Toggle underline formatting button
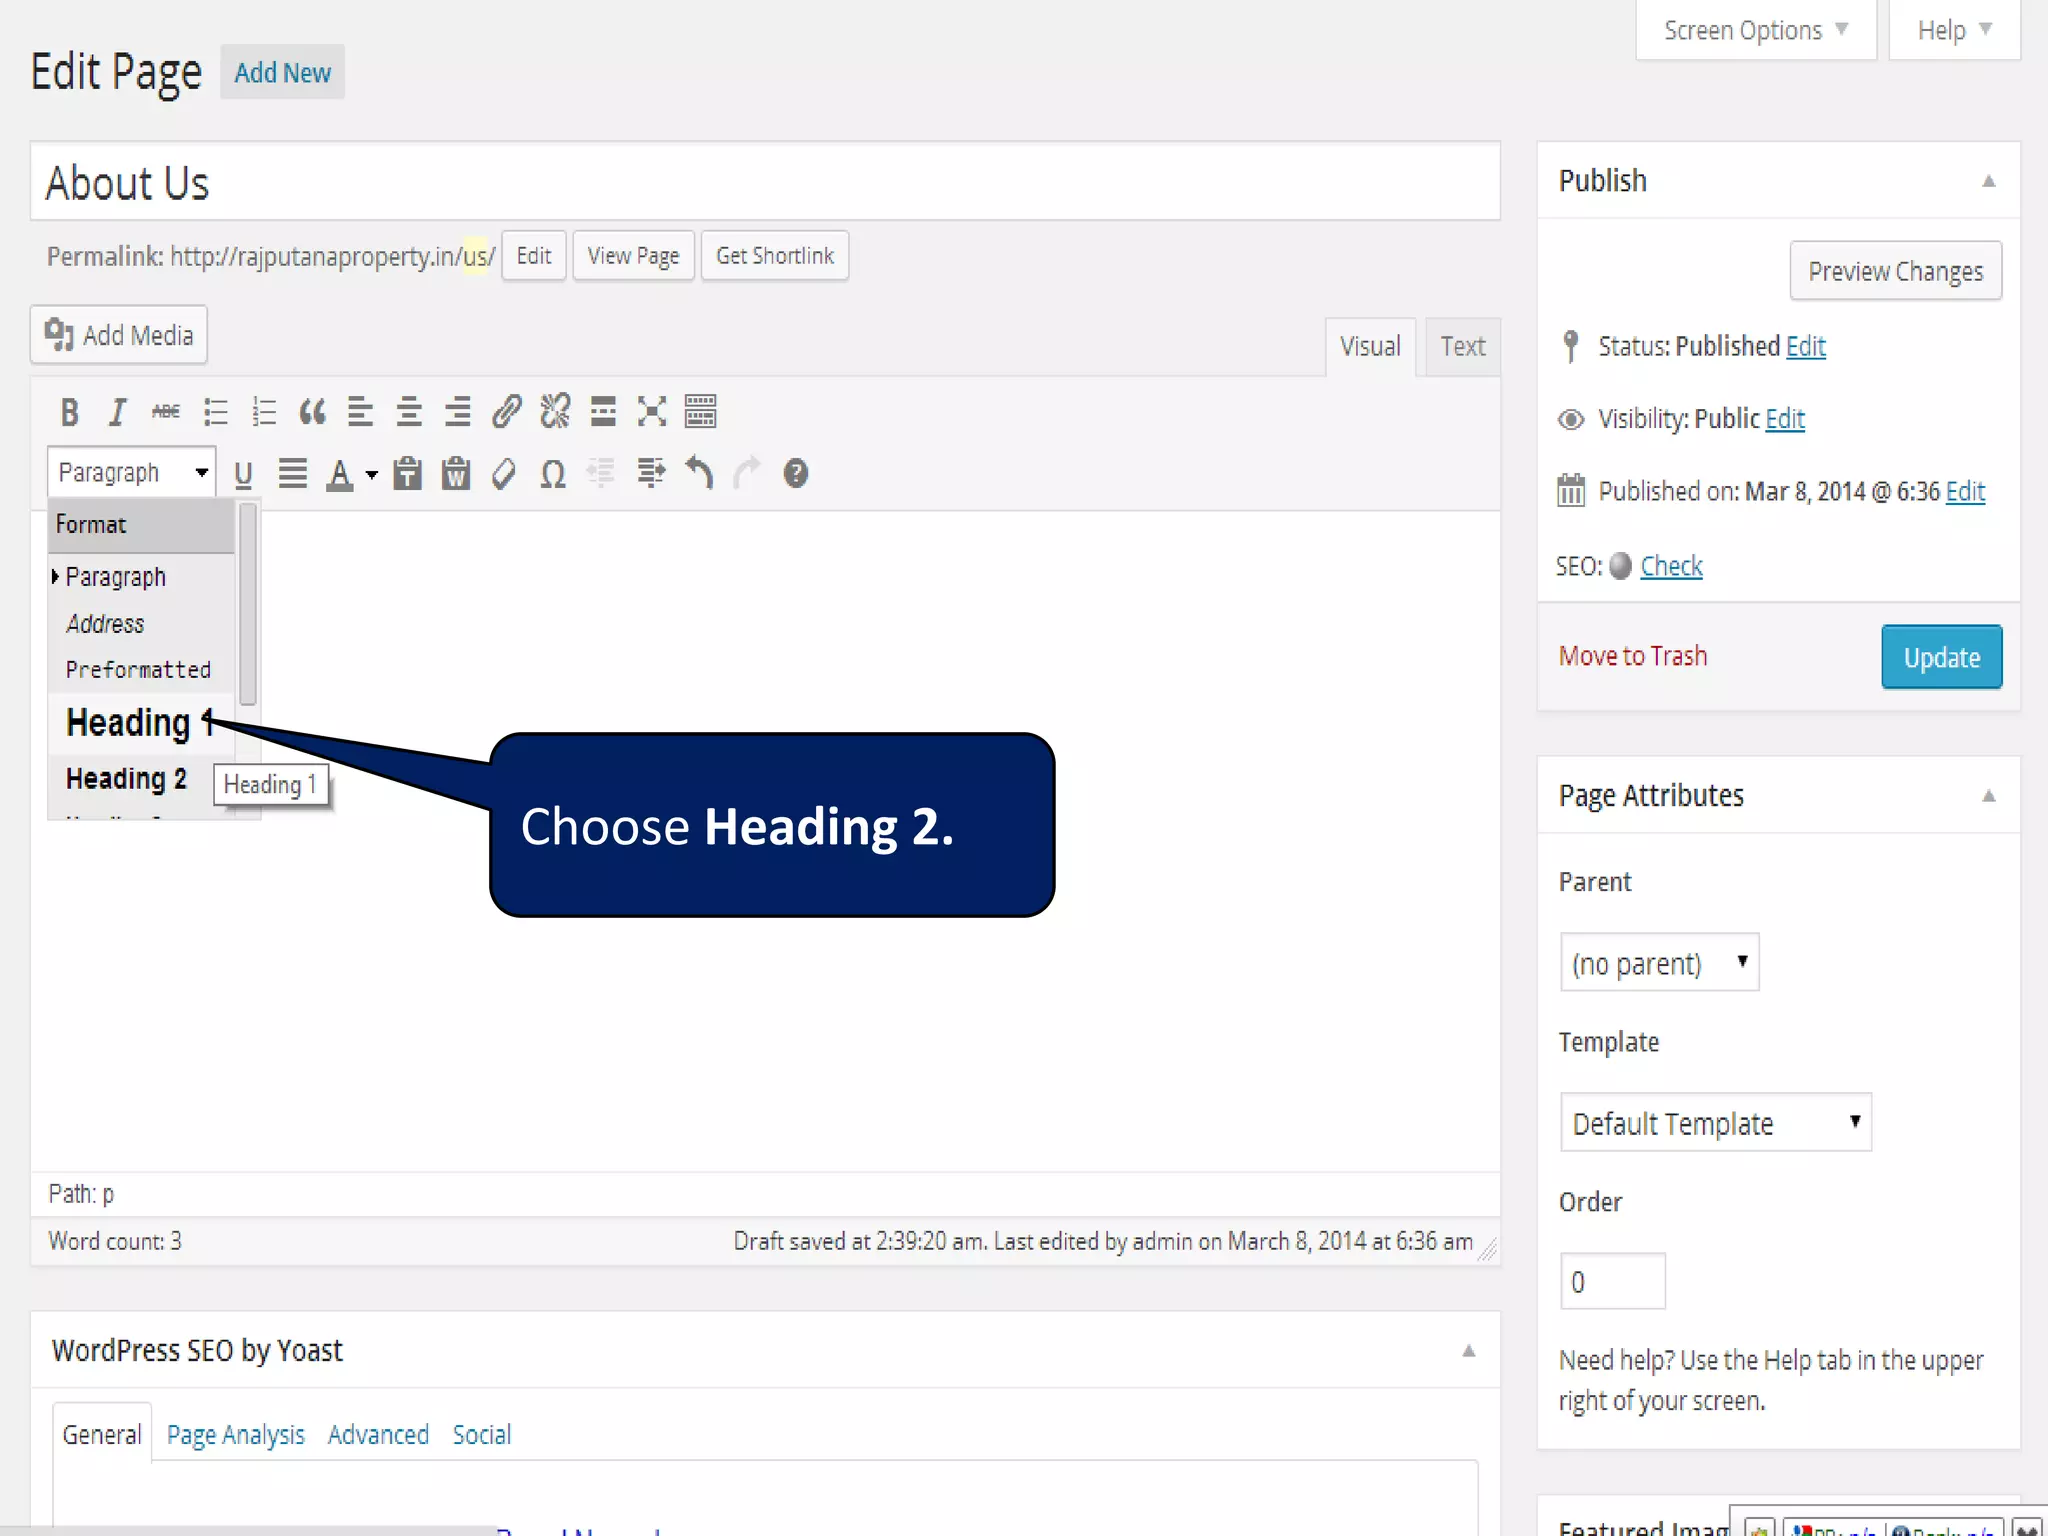The height and width of the screenshot is (1536, 2048). tap(243, 474)
